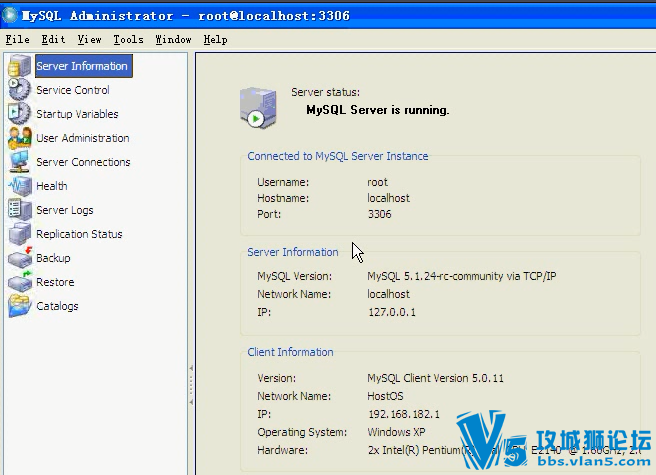Collapse sidebar using splitter handle

point(191,385)
